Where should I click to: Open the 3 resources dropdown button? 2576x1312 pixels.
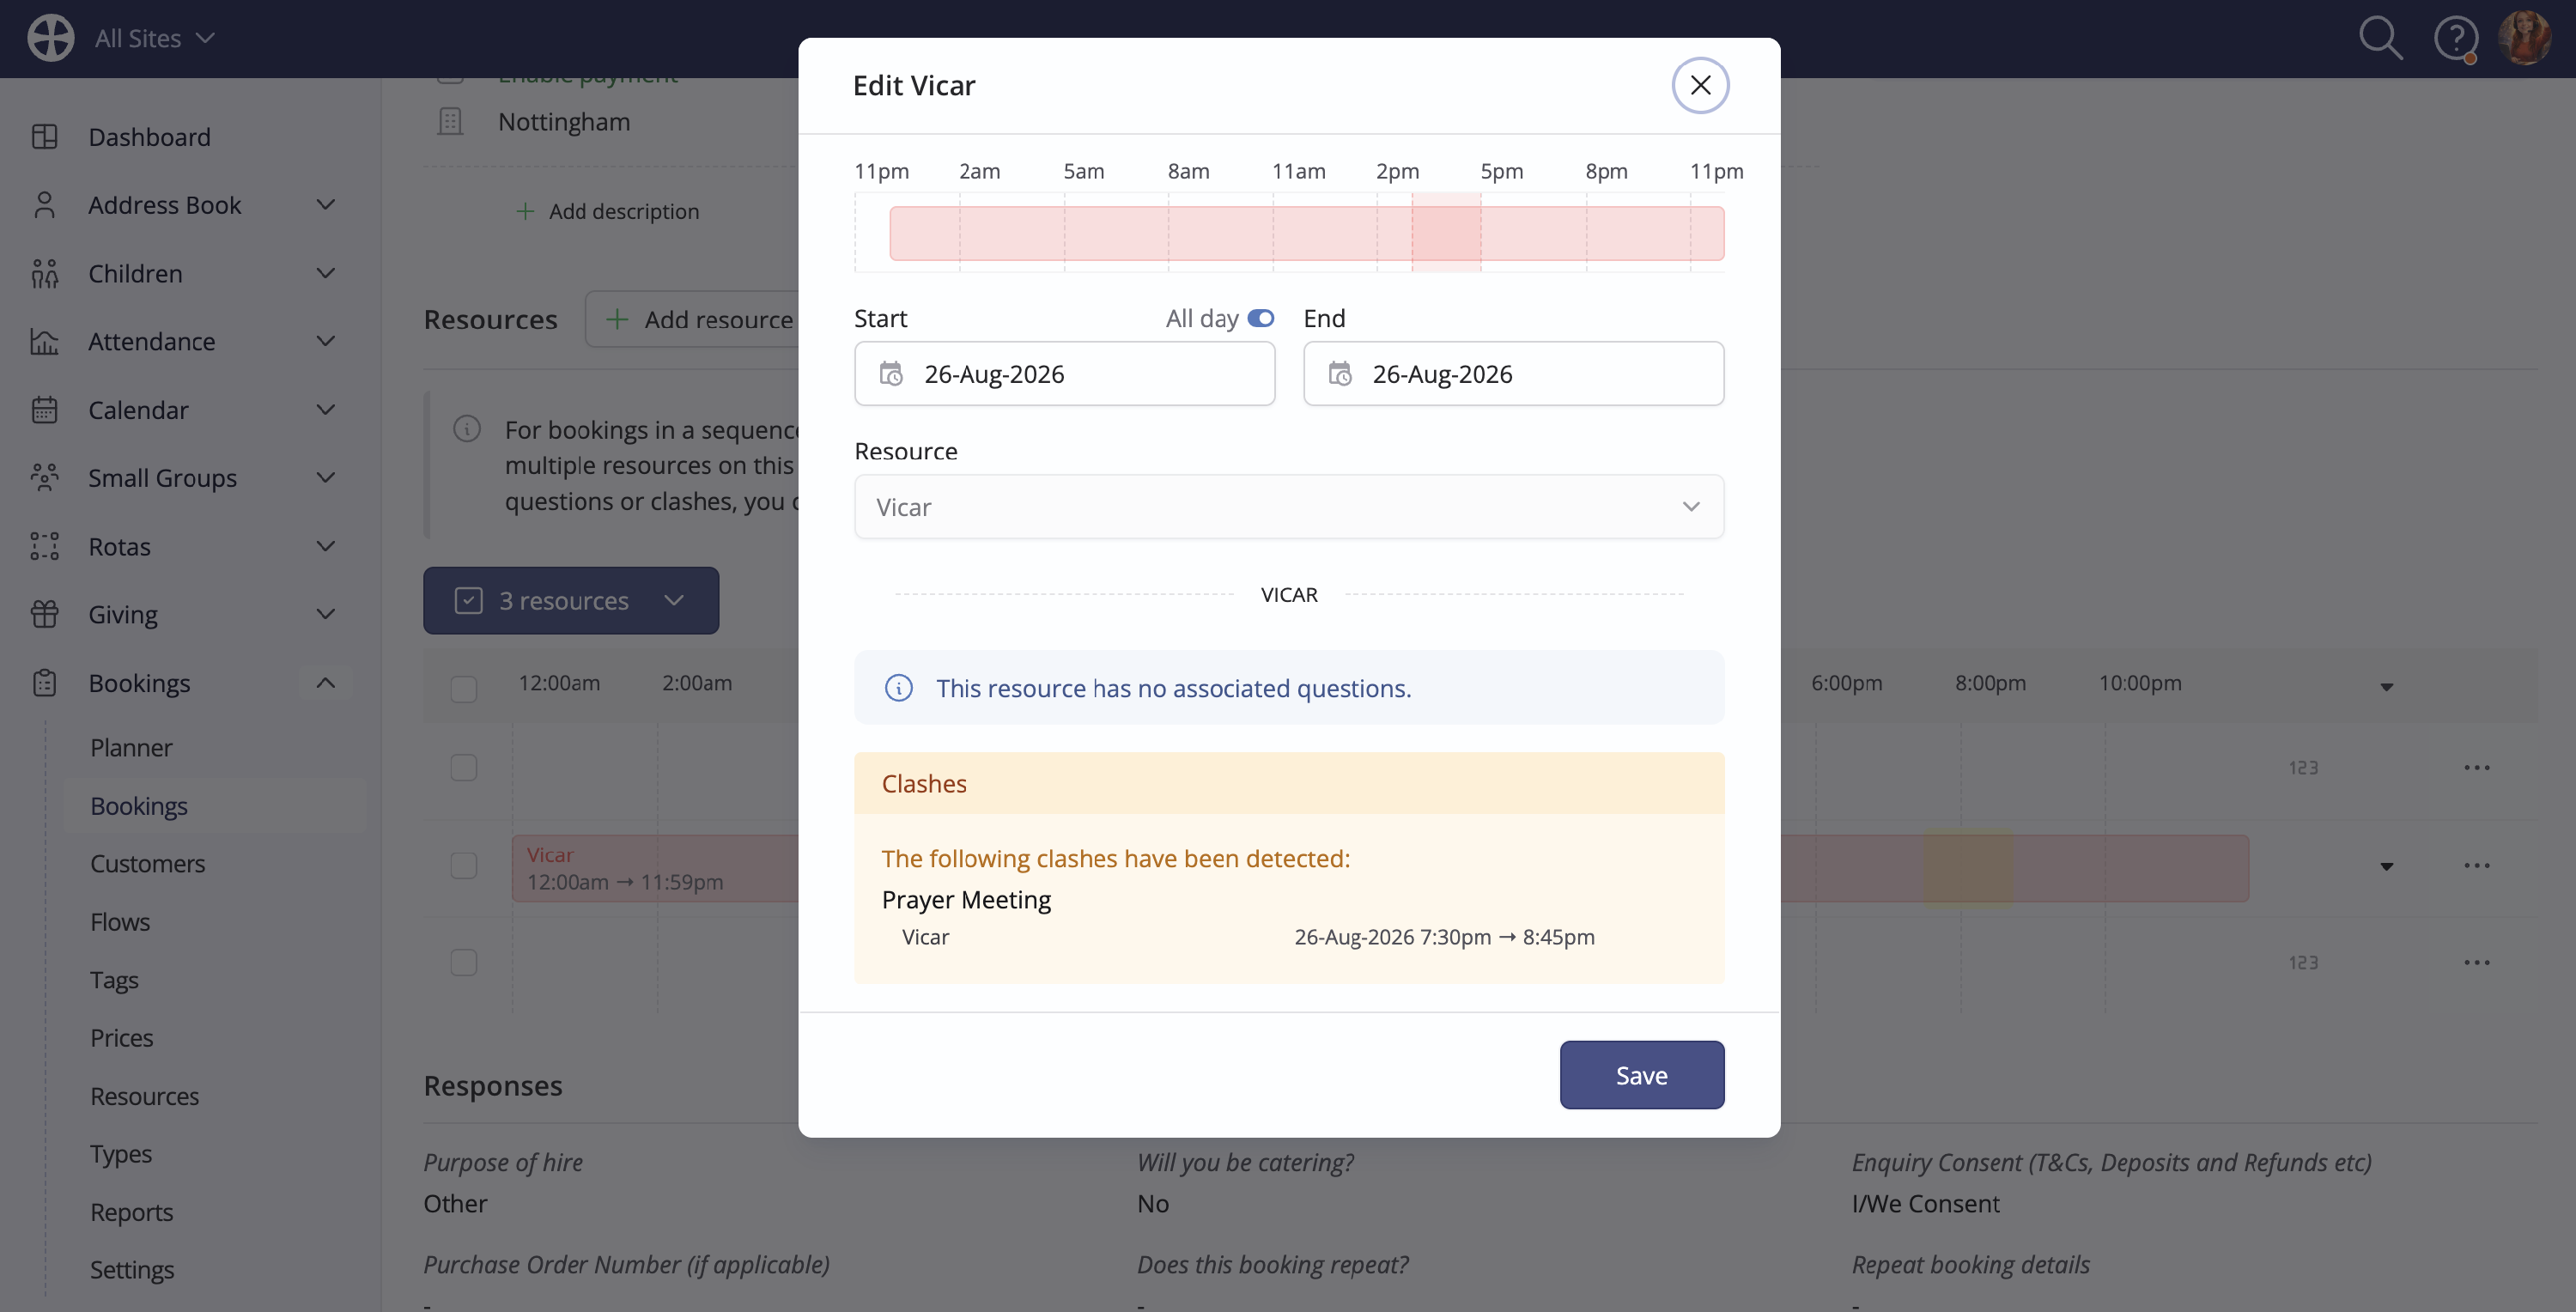click(570, 600)
